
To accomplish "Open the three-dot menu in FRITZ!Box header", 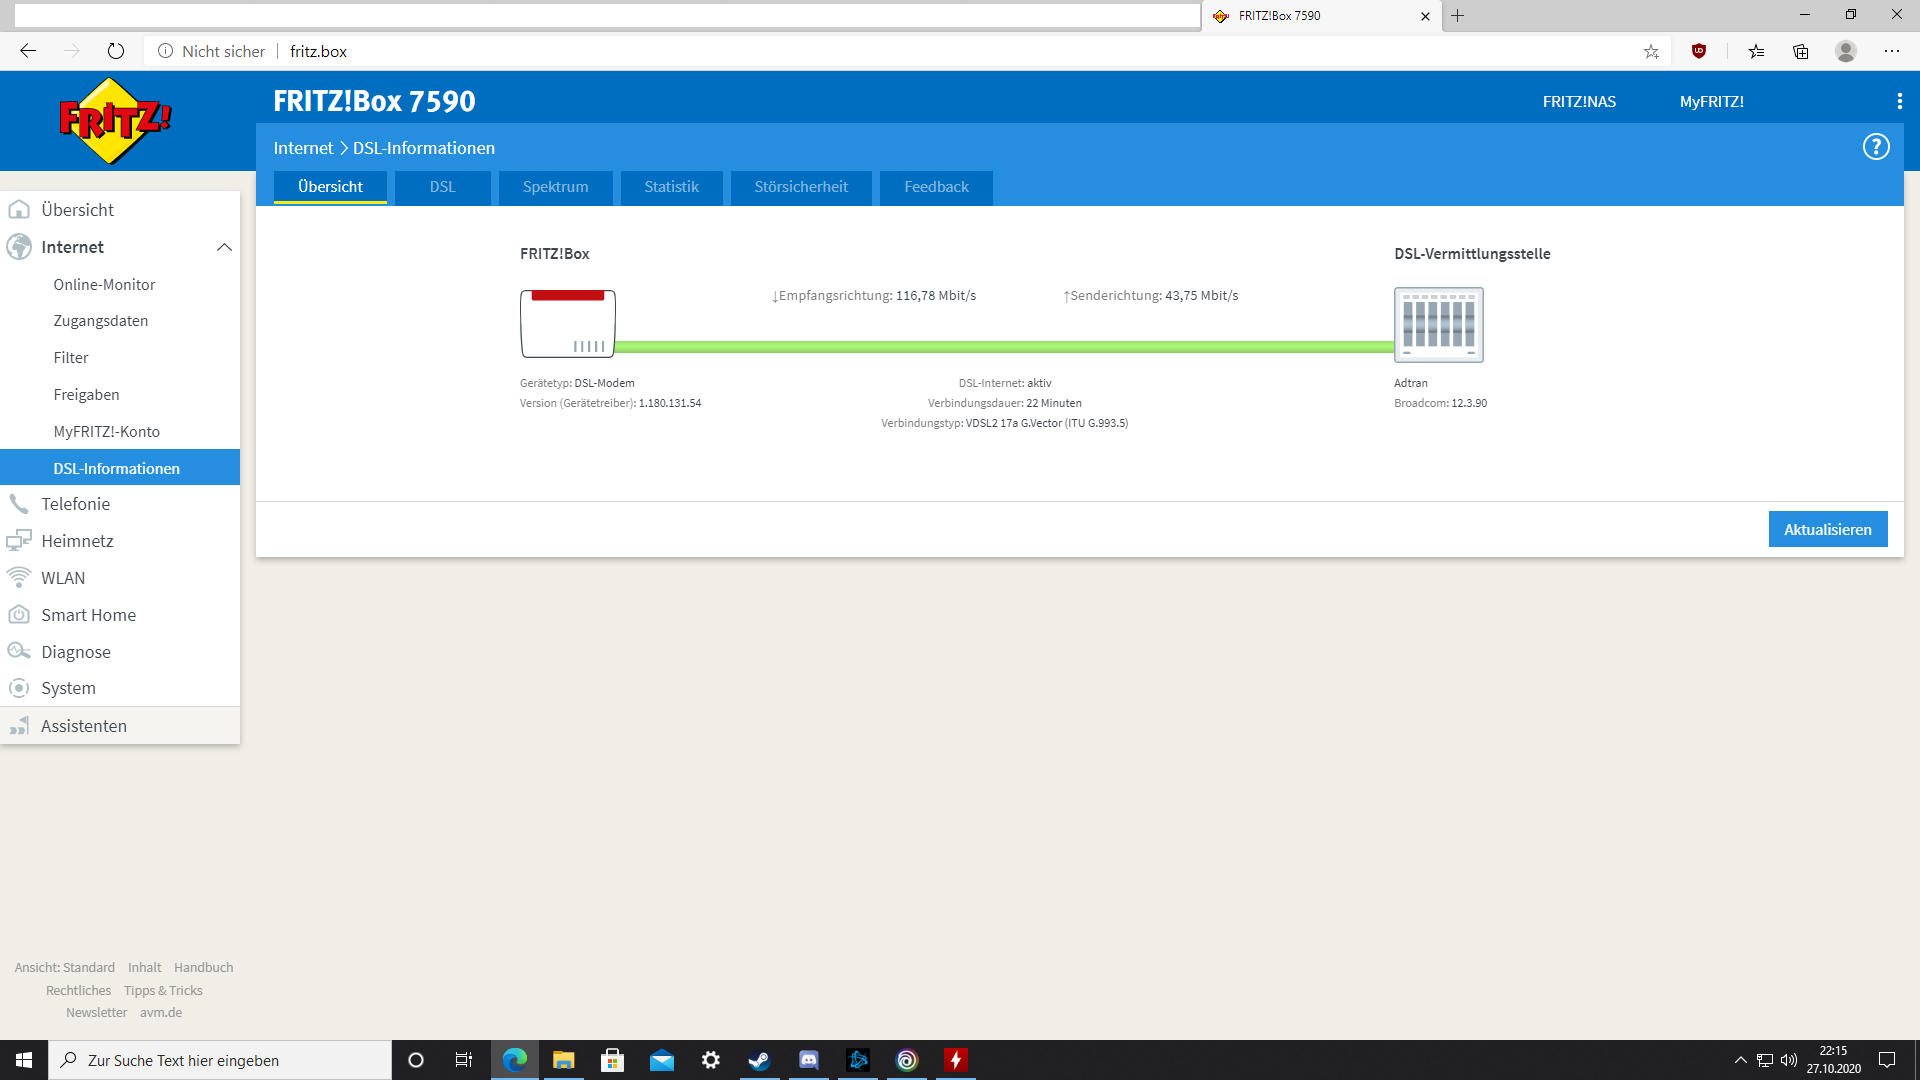I will pyautogui.click(x=1899, y=101).
